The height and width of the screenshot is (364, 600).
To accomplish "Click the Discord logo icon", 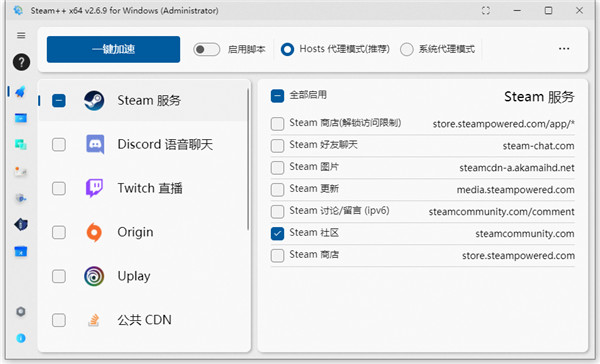I will (95, 144).
